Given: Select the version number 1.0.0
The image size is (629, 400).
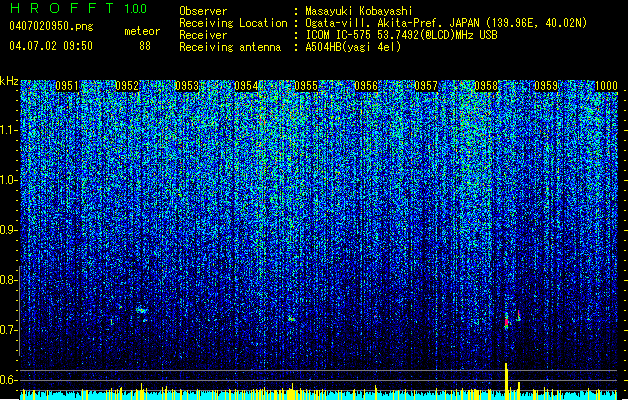Looking at the screenshot, I should pyautogui.click(x=136, y=9).
